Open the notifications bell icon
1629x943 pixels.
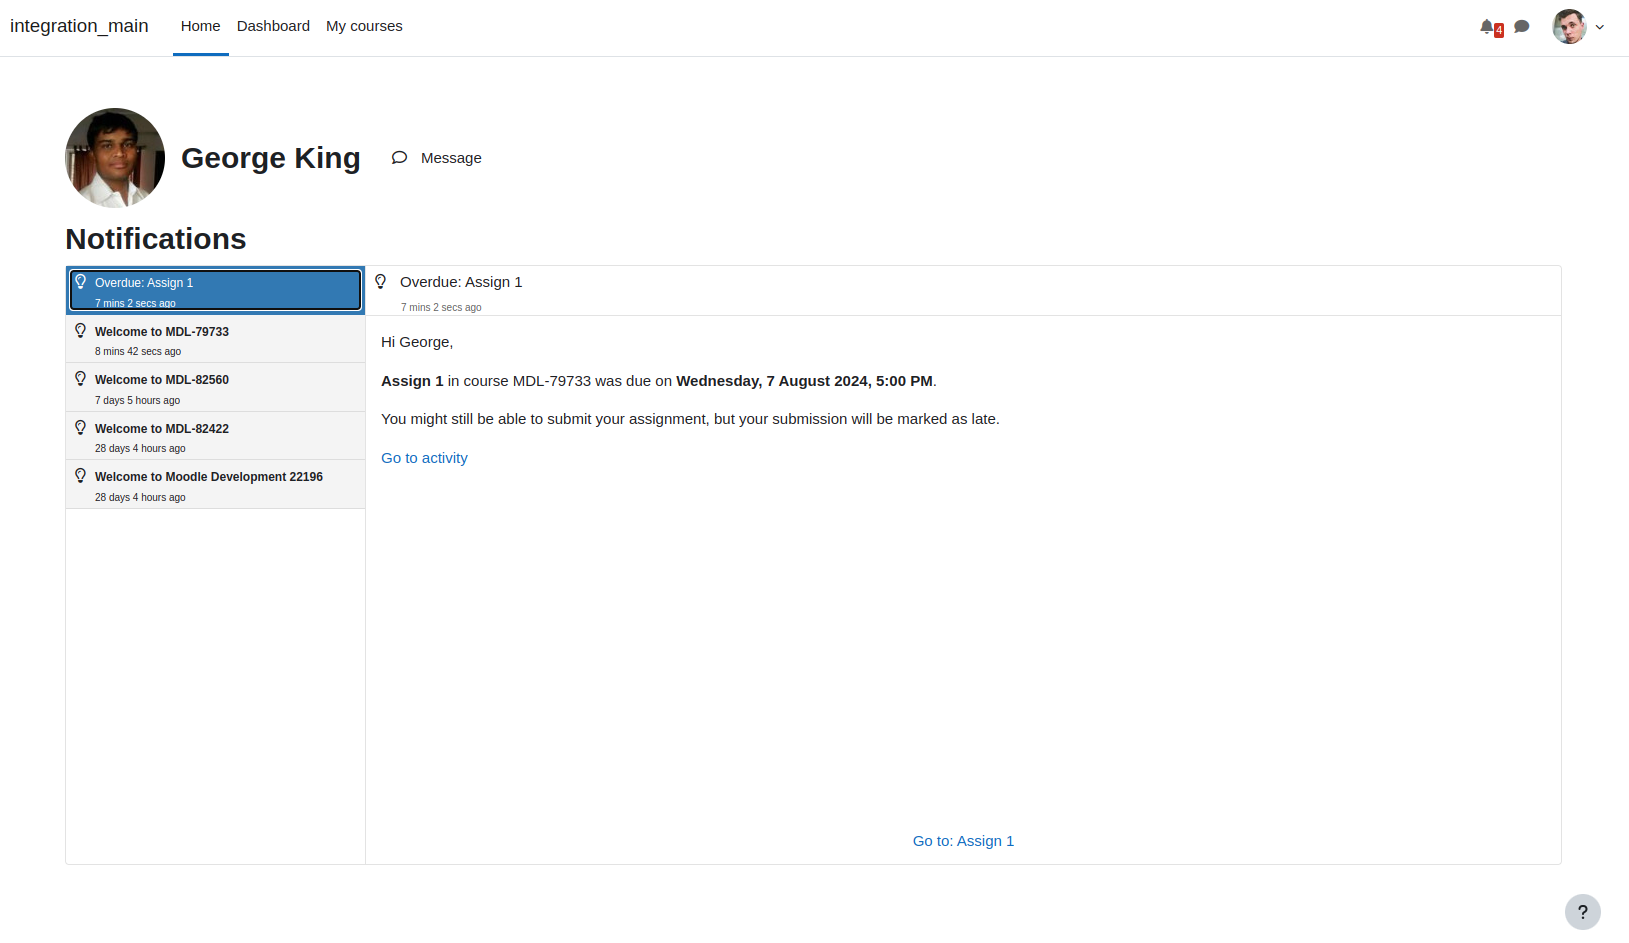pos(1487,27)
